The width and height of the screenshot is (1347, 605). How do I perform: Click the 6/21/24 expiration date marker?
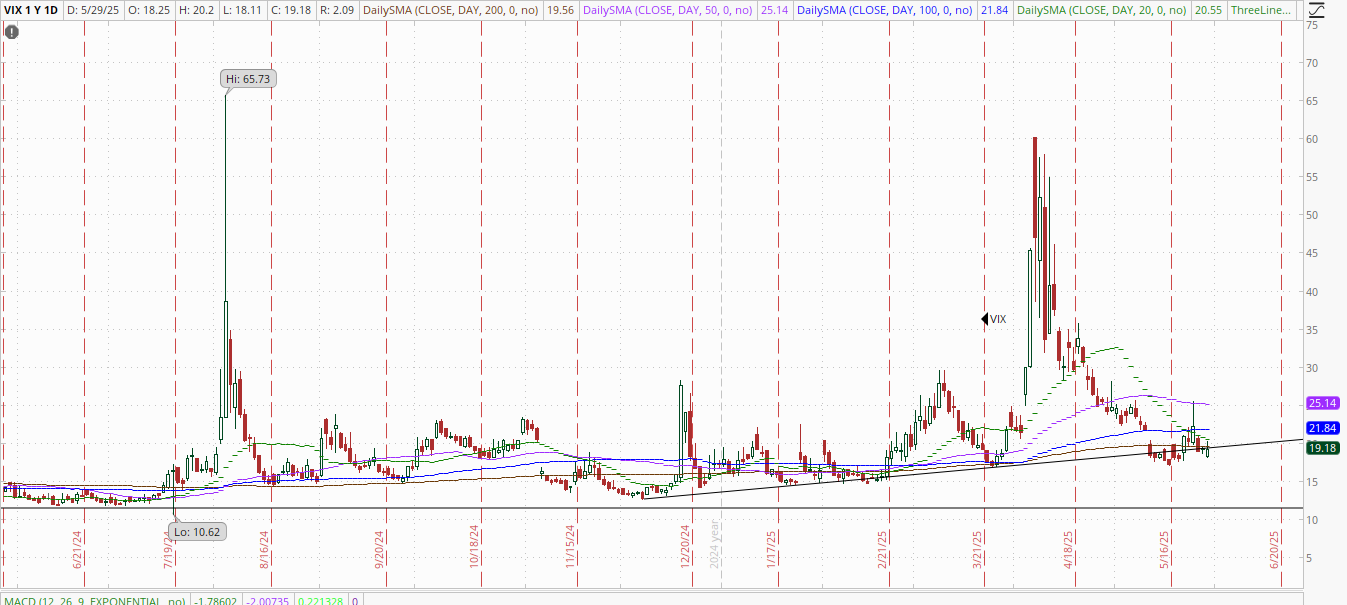coord(78,549)
